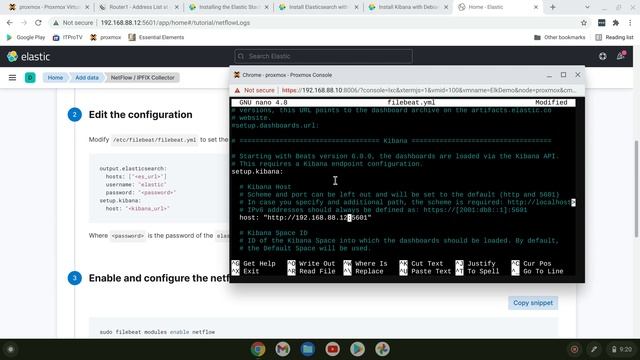Click the Not secure warning in Proxmox Console
640x360 pixels.
coord(255,90)
